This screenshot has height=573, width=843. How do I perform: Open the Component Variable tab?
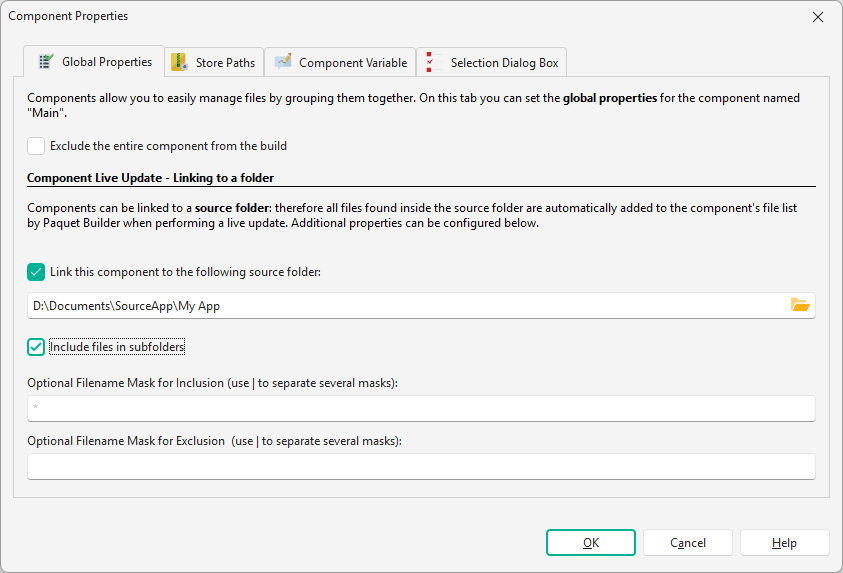(x=340, y=62)
